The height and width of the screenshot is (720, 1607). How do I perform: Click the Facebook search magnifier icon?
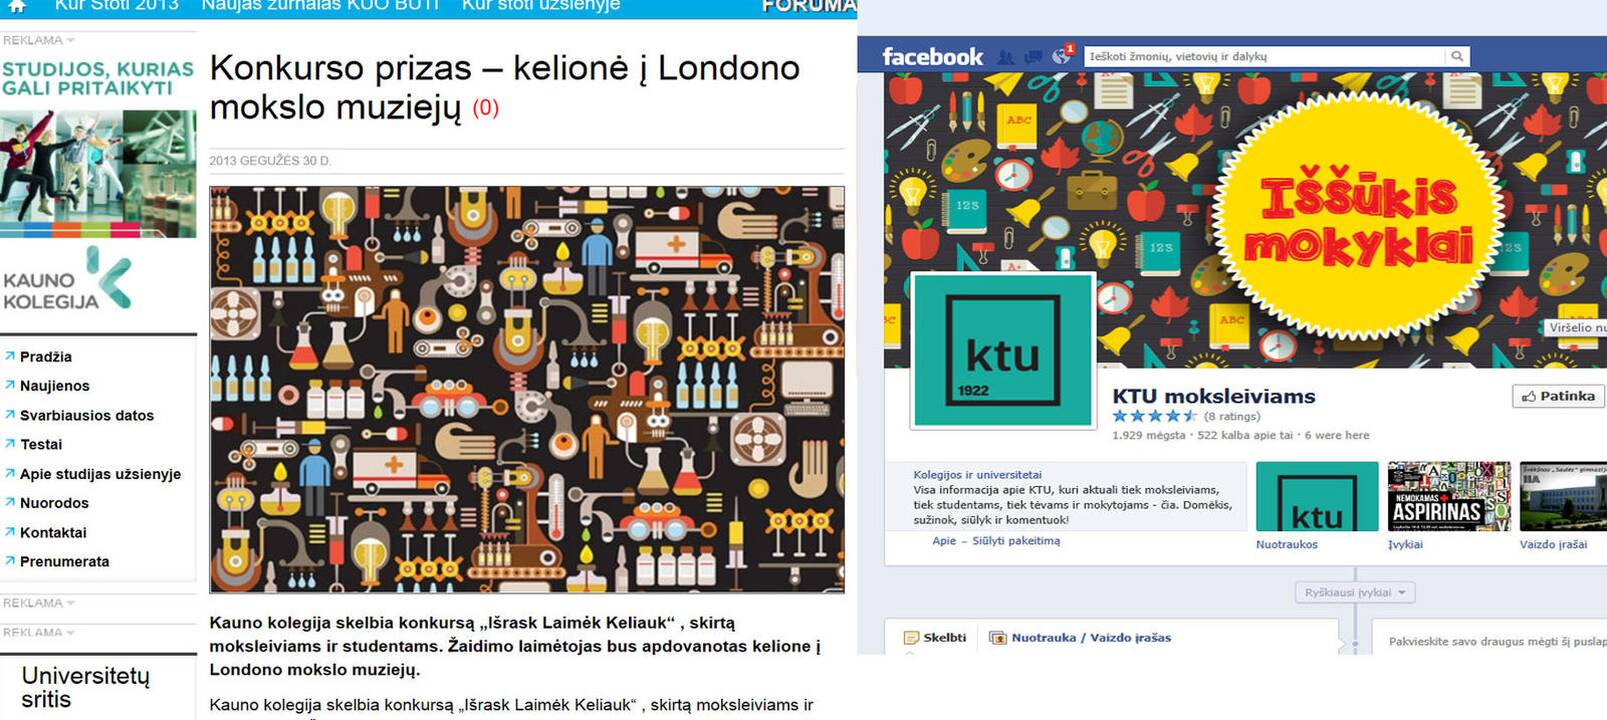[1457, 56]
